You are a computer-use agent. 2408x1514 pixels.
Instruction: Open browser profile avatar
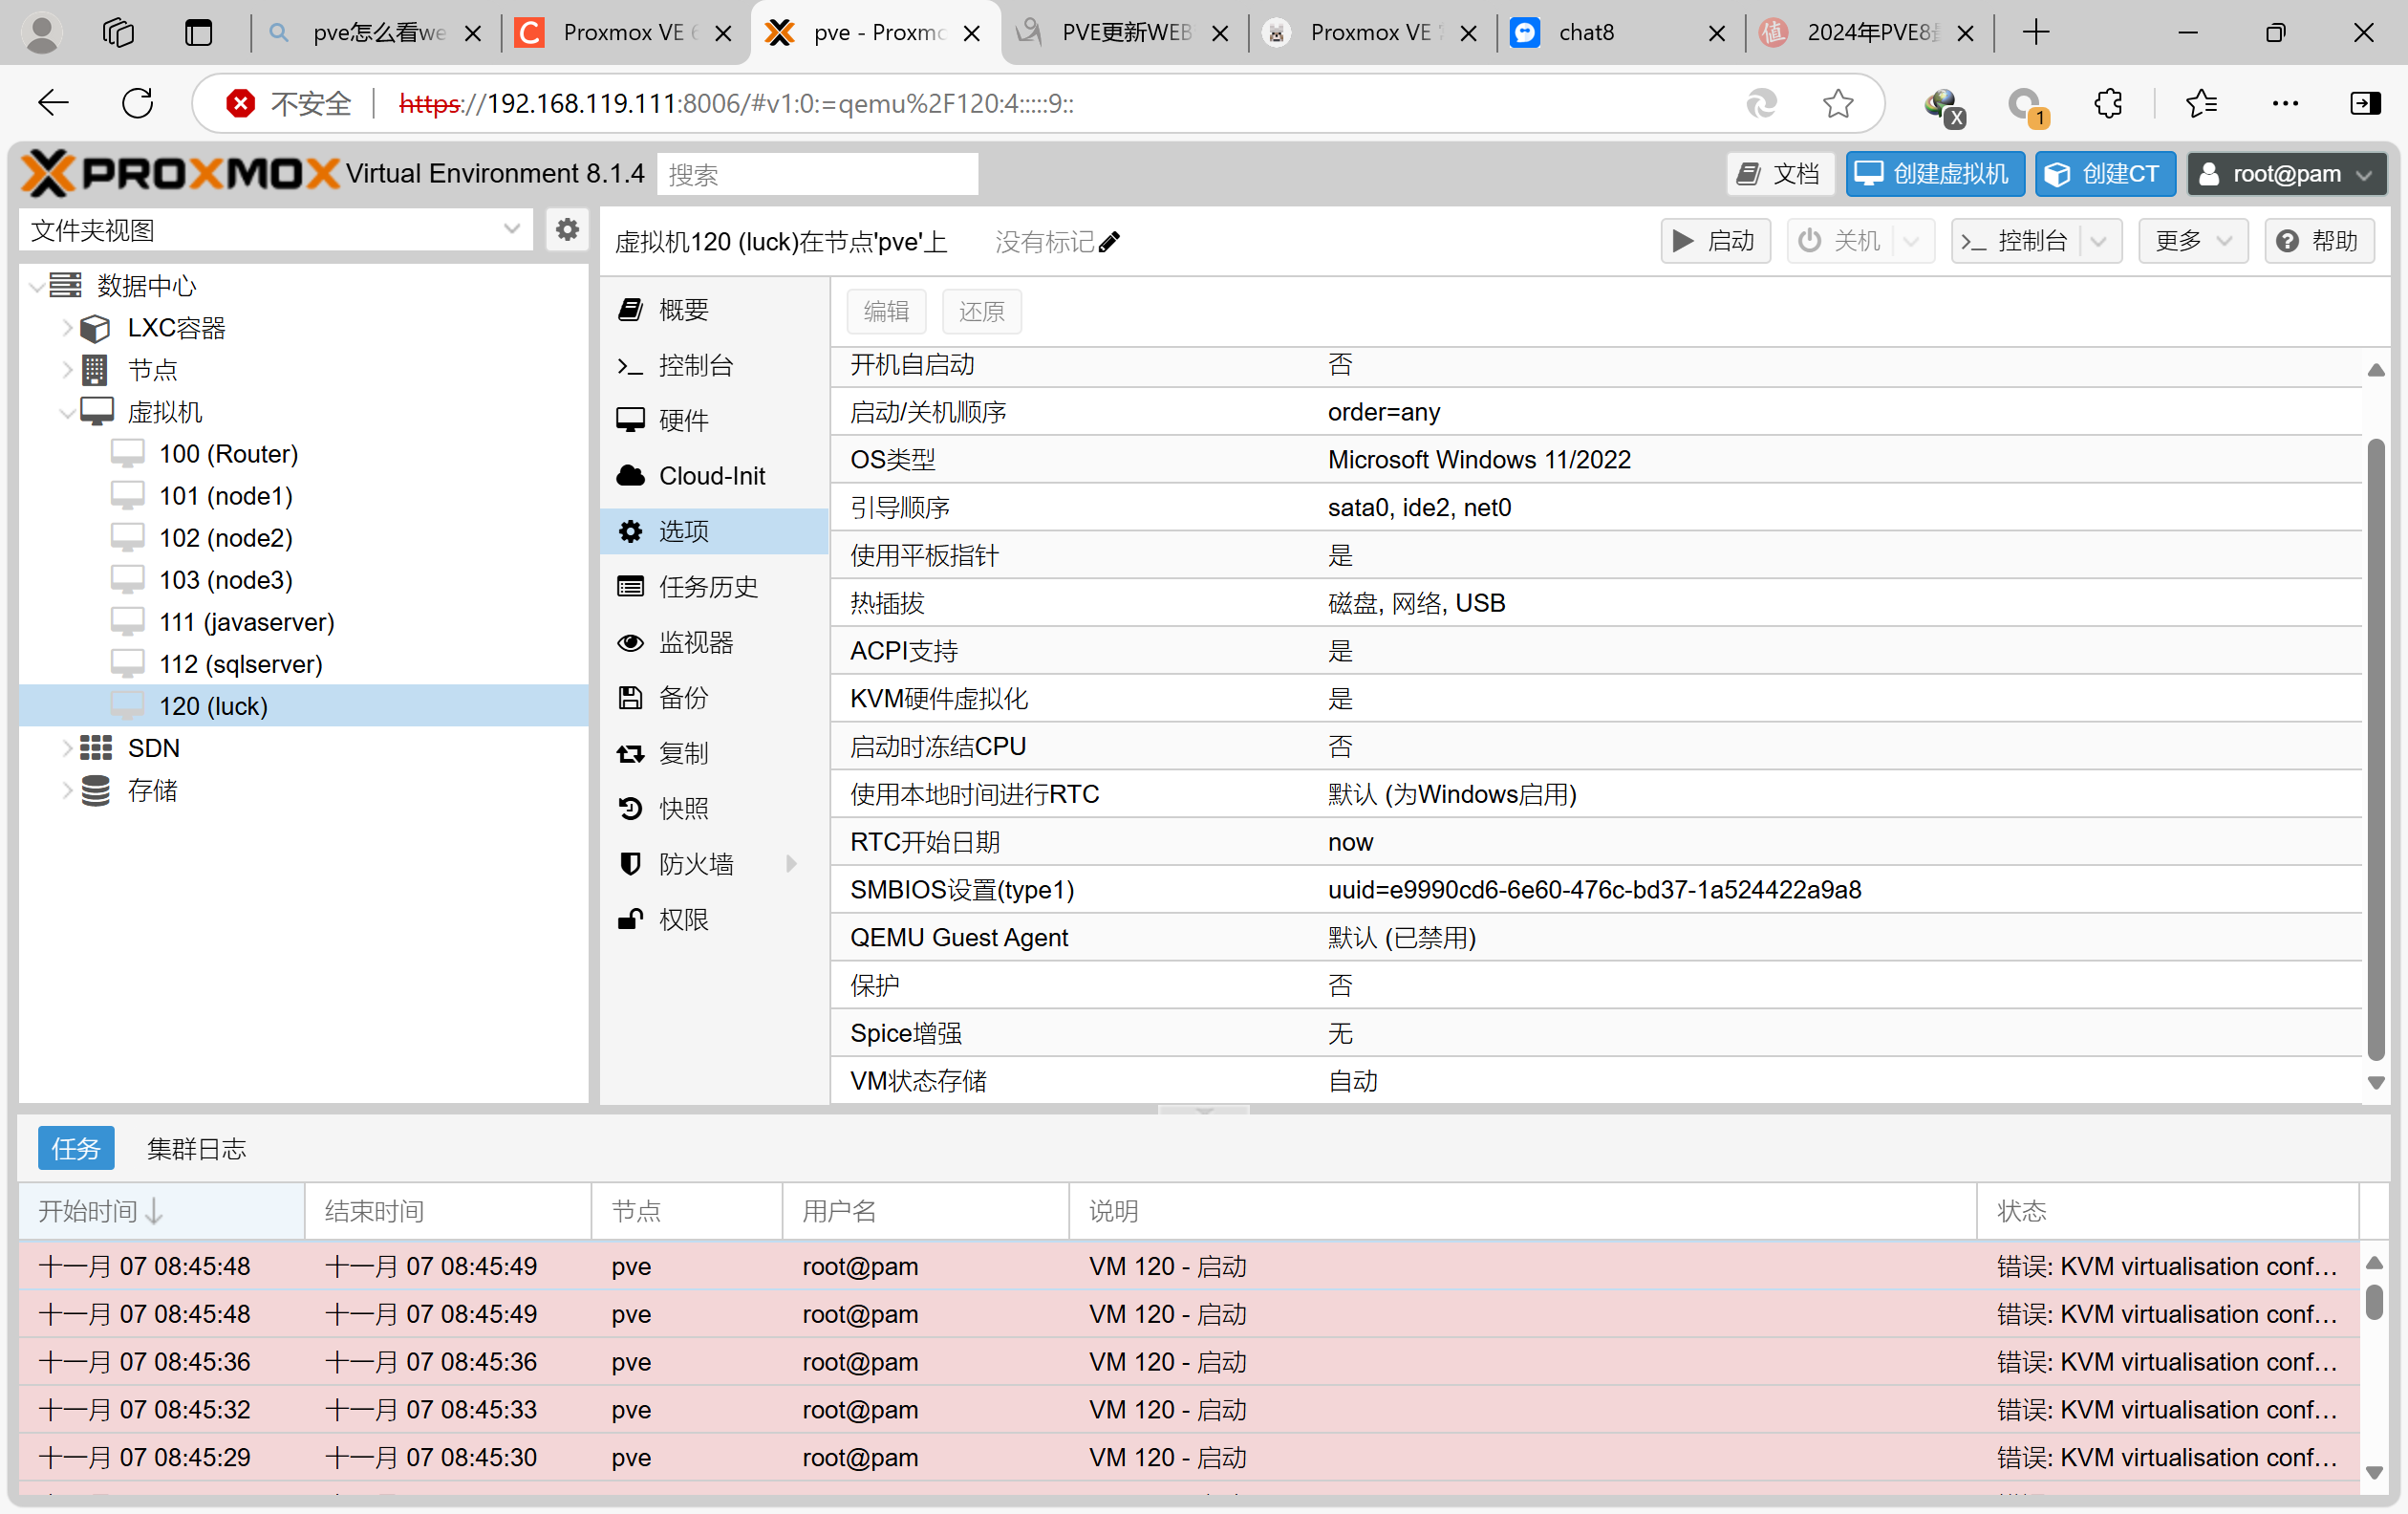(42, 33)
